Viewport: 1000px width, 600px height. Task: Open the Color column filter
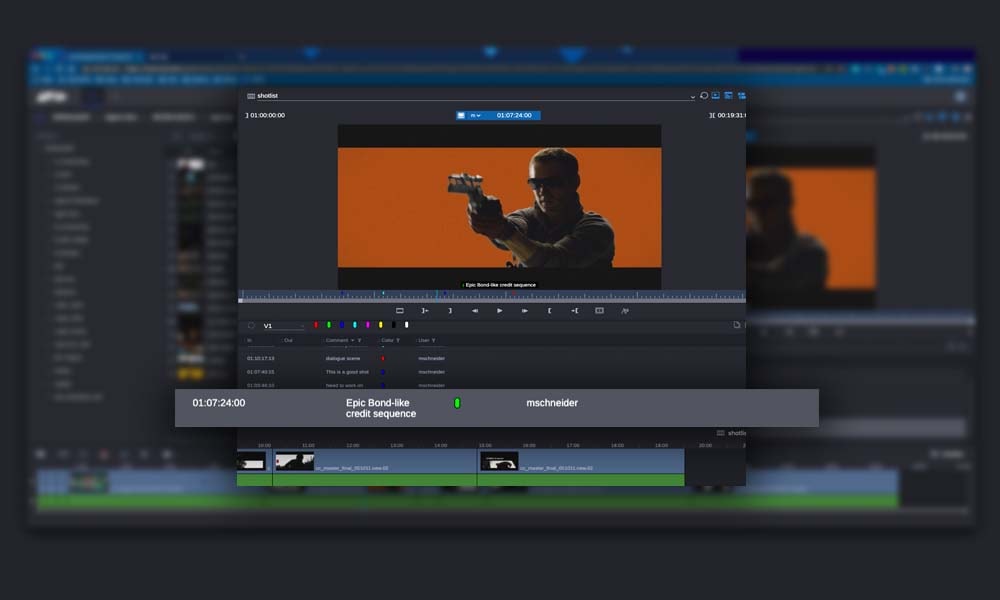pyautogui.click(x=398, y=340)
